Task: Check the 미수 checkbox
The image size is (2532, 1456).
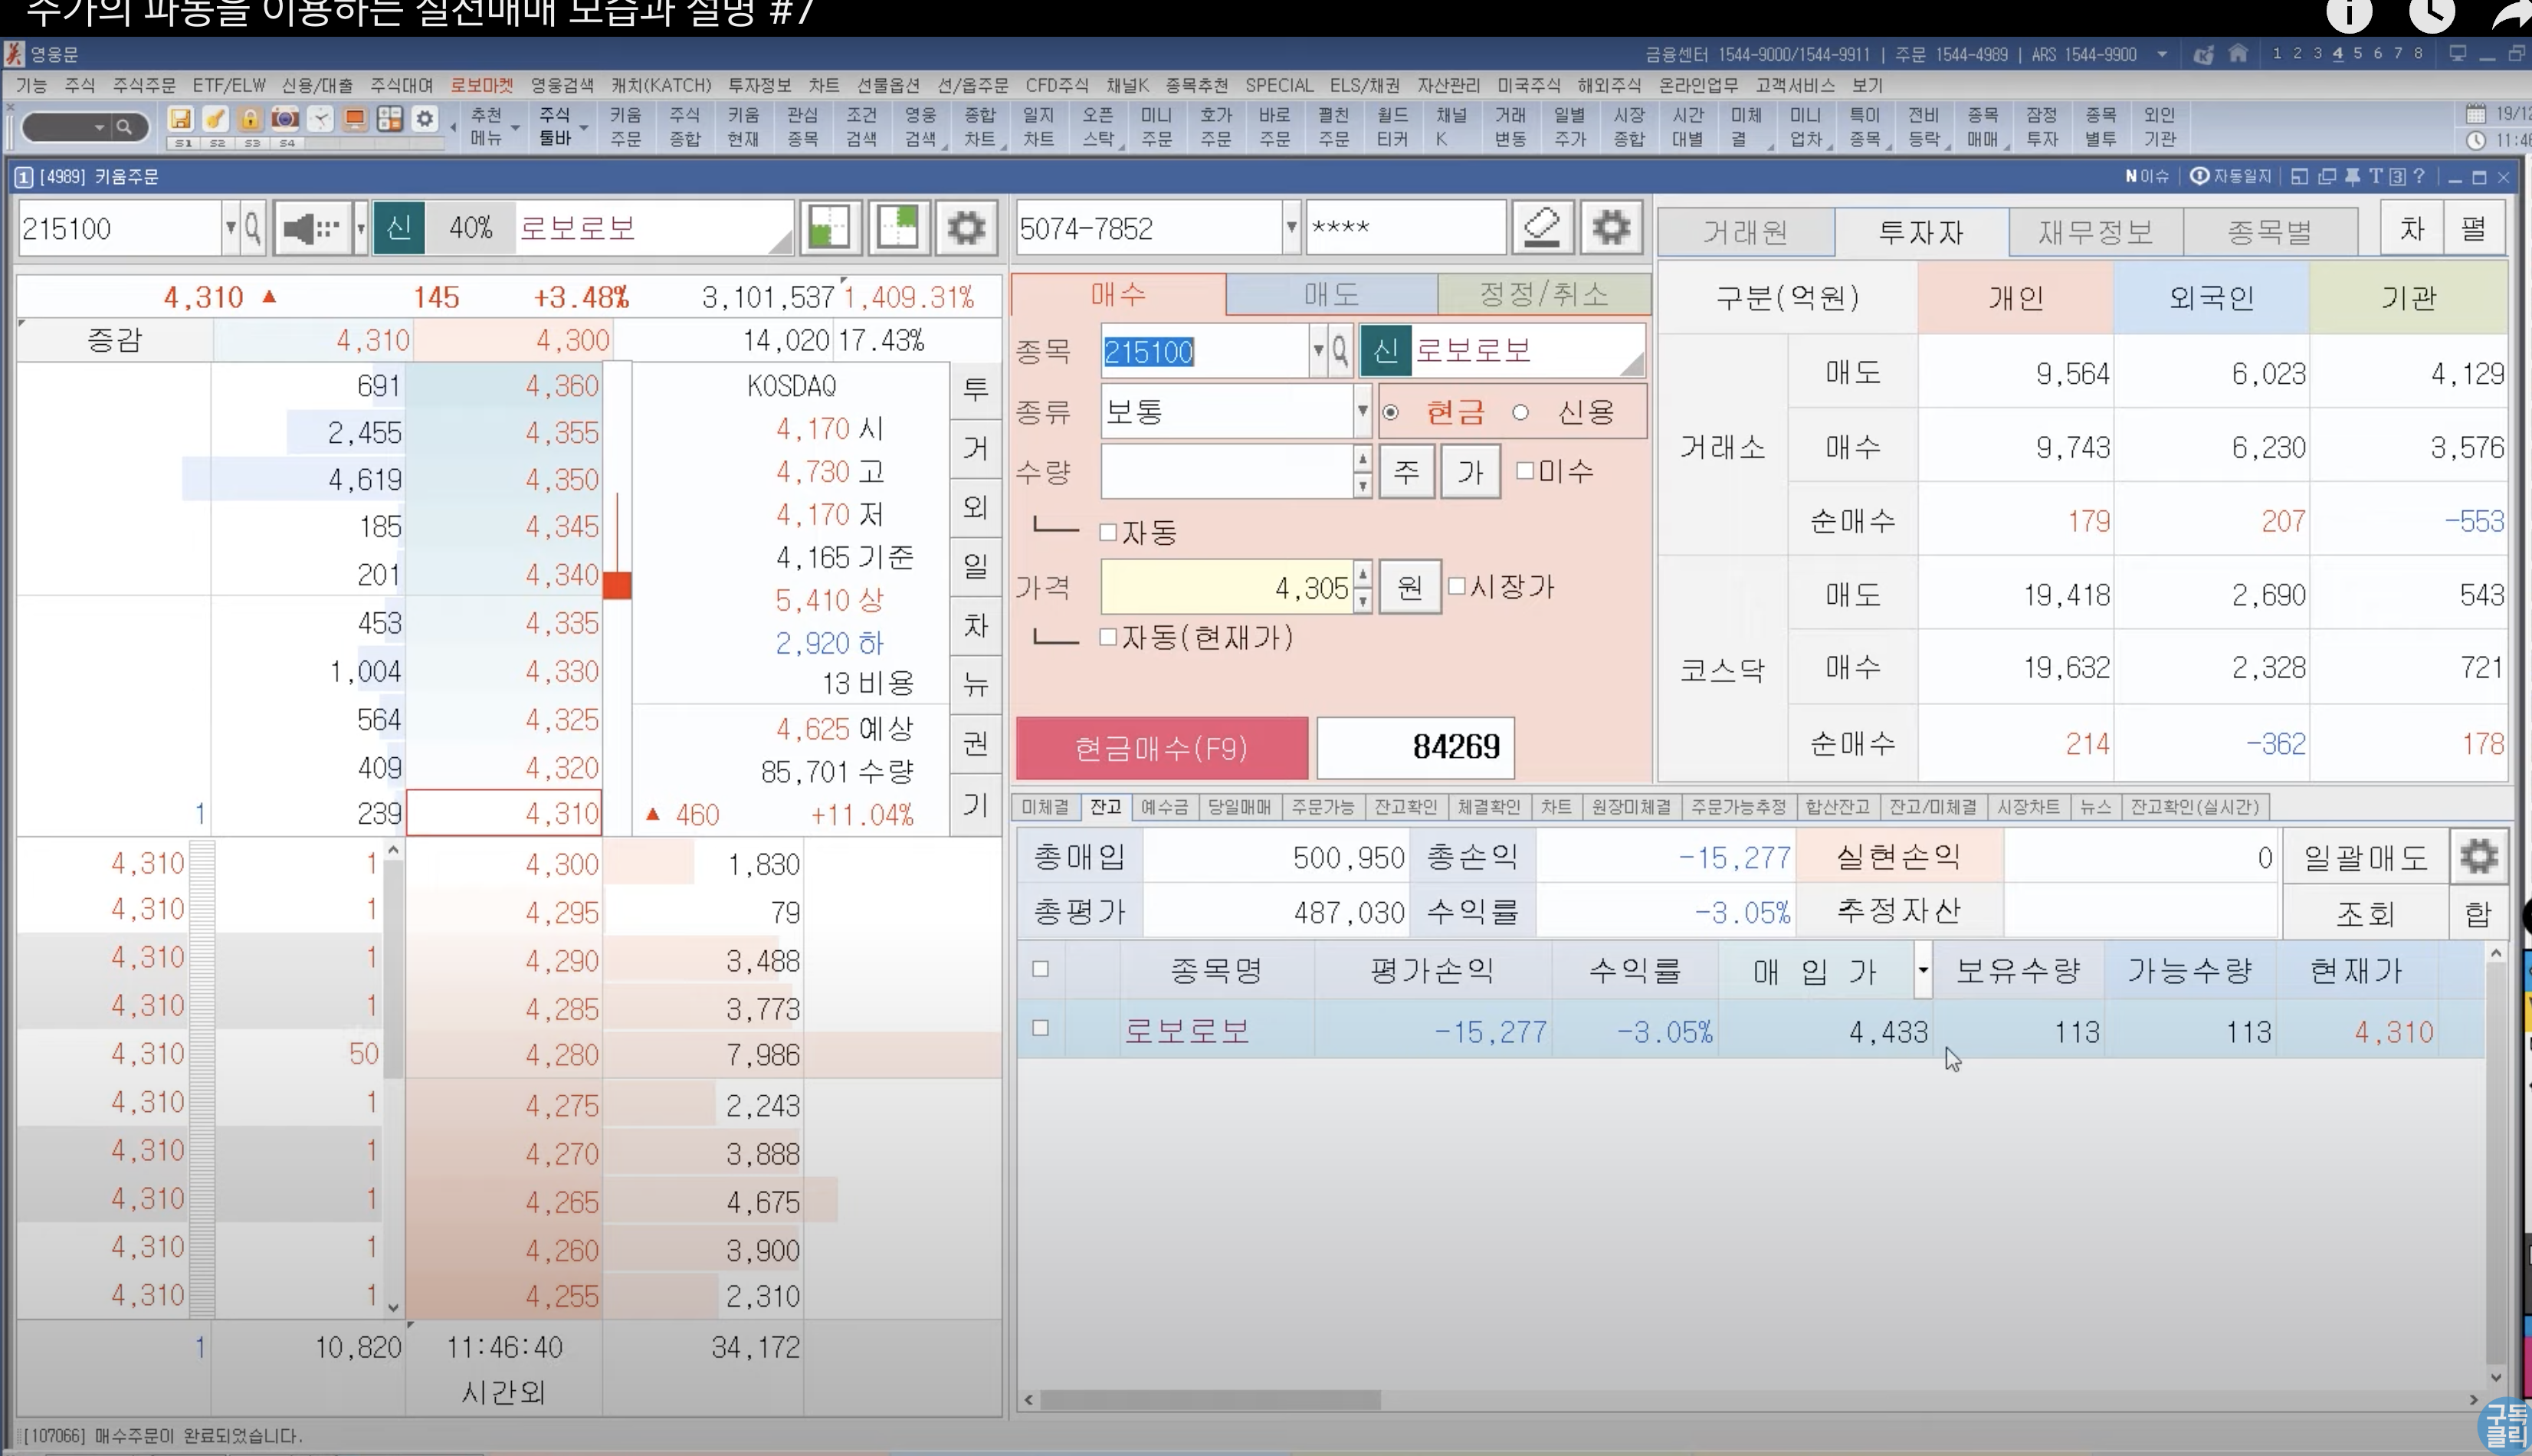Action: (x=1525, y=470)
